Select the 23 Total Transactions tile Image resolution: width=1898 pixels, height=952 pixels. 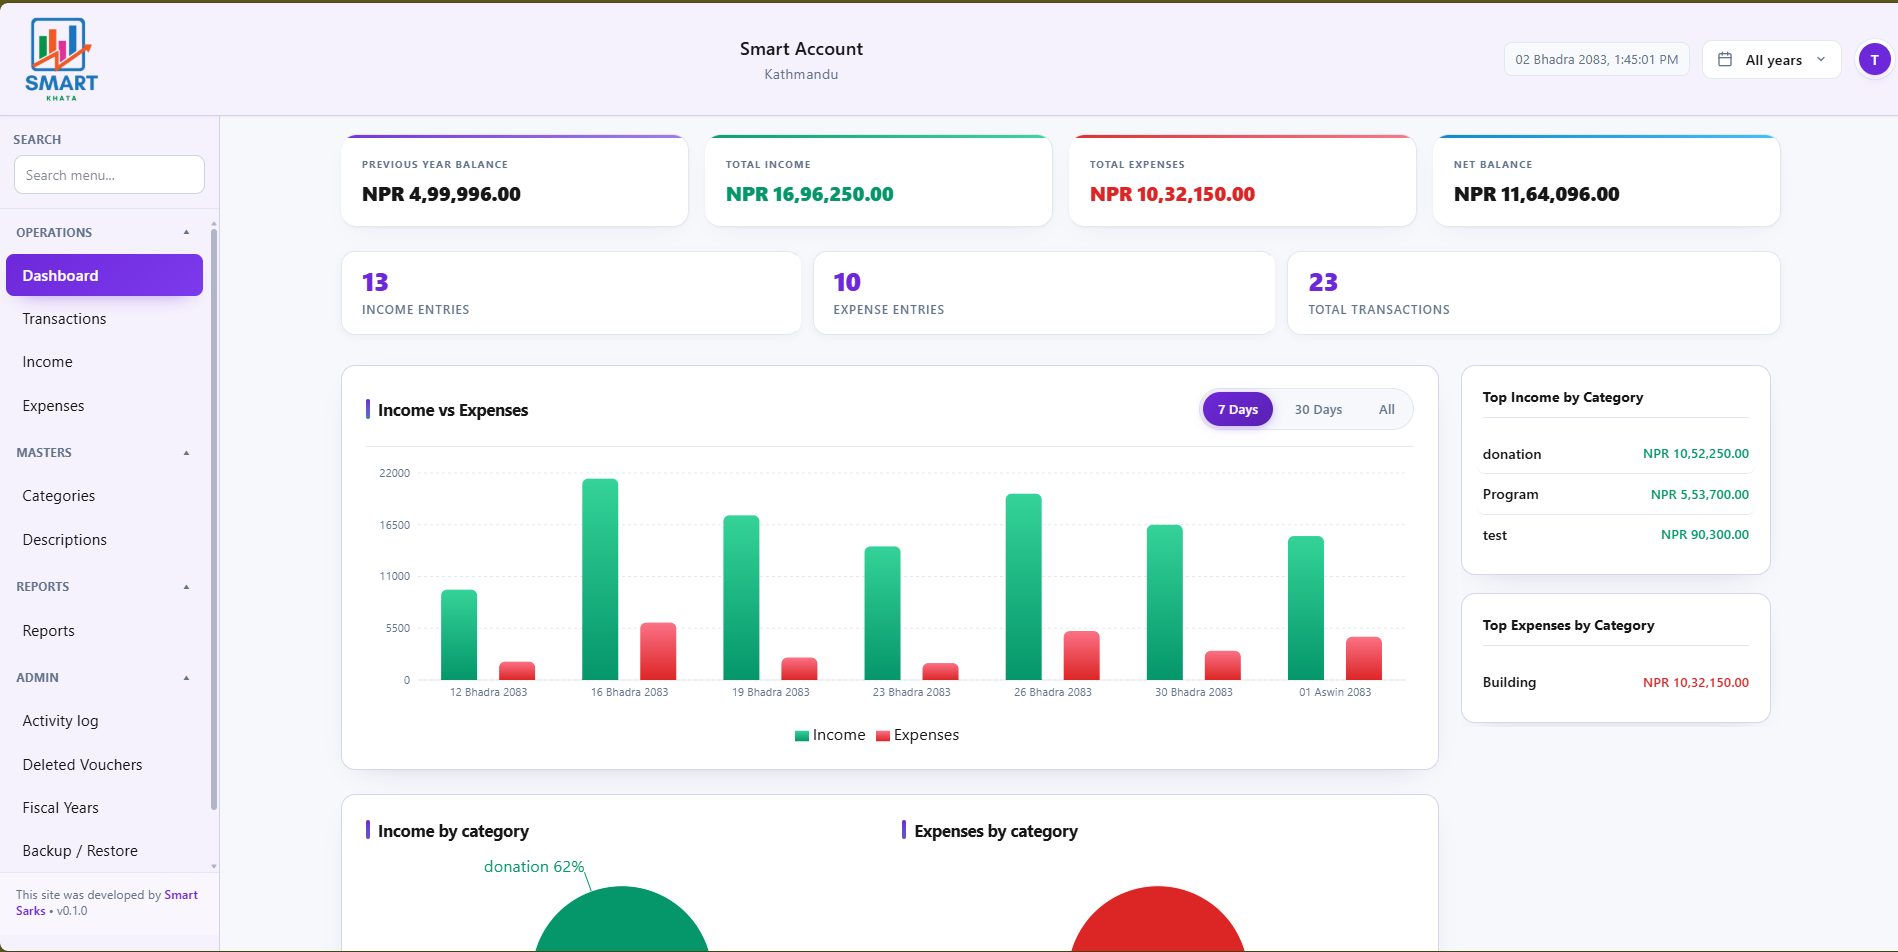click(x=1534, y=293)
